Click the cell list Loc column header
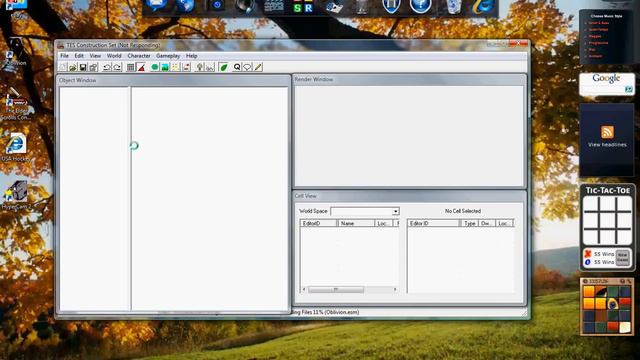 coord(384,223)
